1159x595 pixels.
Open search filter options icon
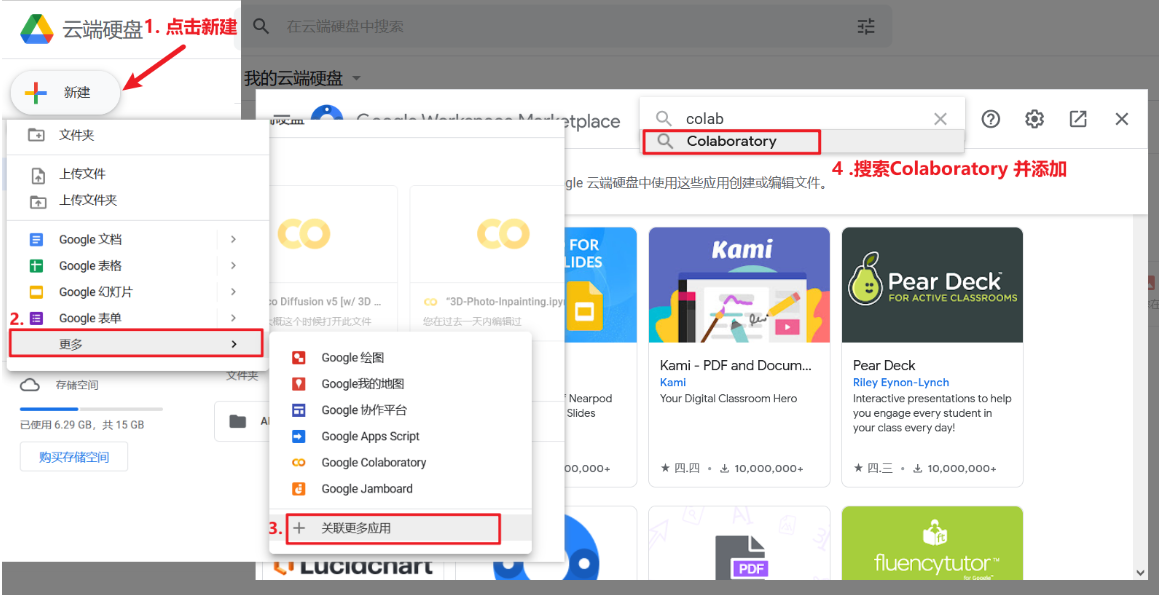pos(866,27)
